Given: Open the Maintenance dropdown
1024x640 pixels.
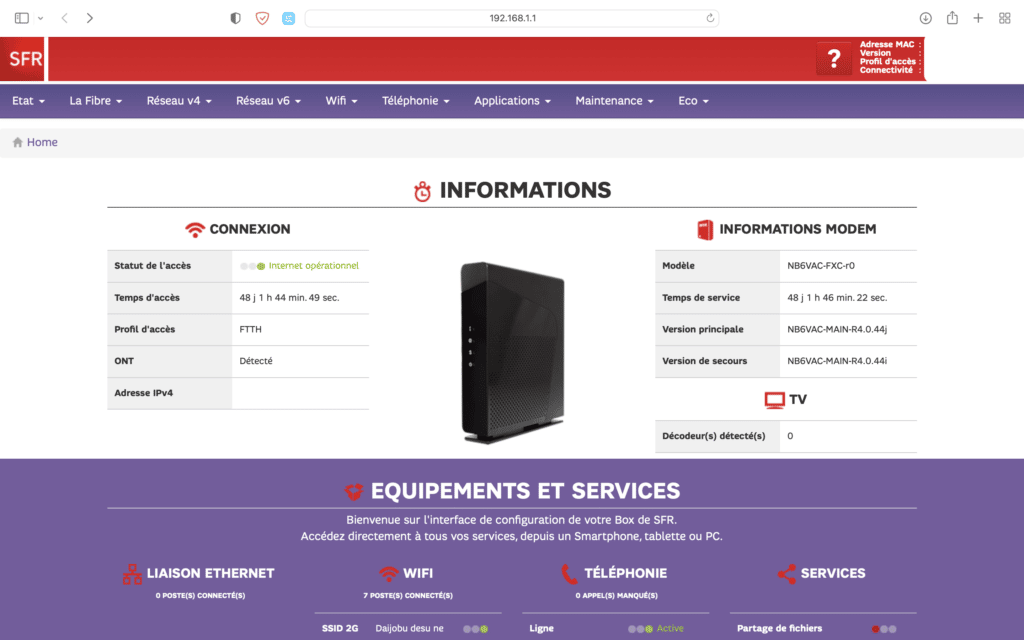Looking at the screenshot, I should coord(615,101).
